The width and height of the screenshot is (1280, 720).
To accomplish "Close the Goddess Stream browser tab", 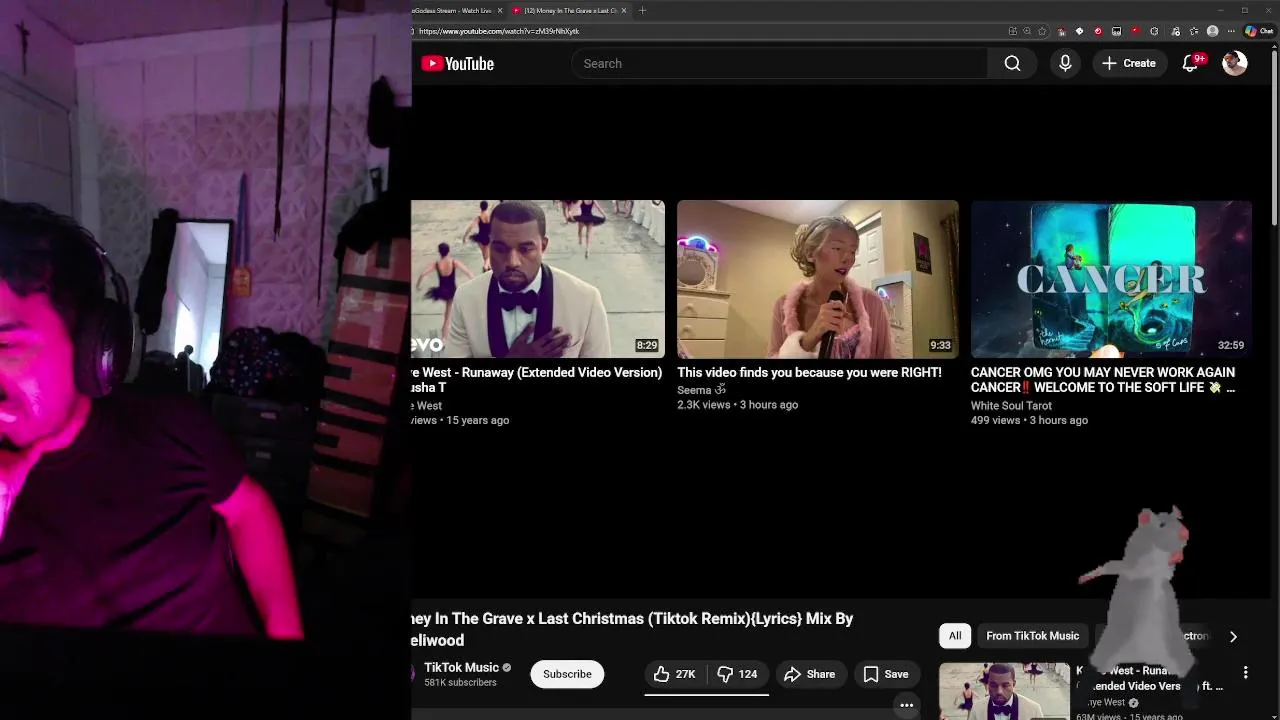I will pos(498,10).
